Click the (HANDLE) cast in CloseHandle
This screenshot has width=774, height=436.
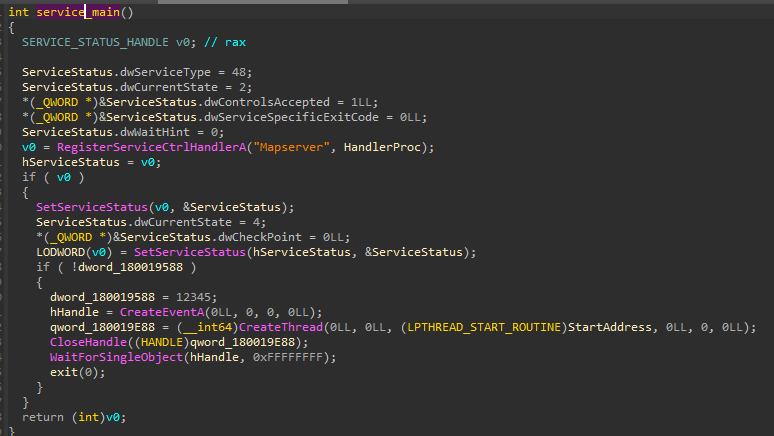(x=162, y=342)
